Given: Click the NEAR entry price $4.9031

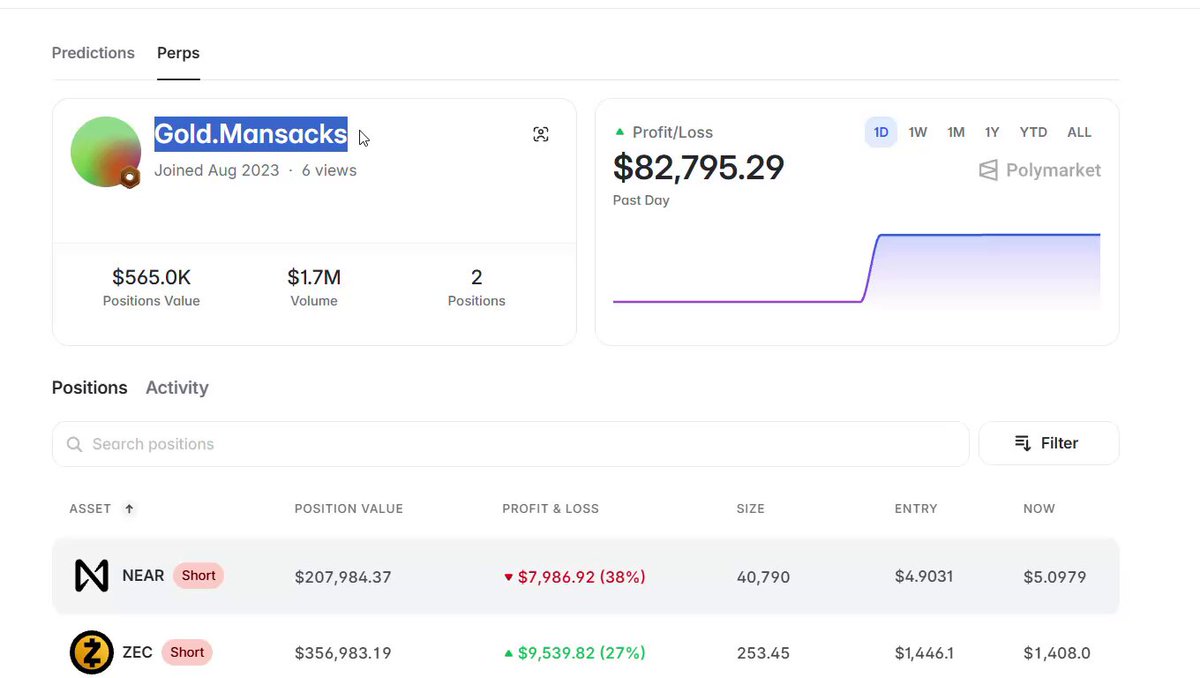Looking at the screenshot, I should coord(924,577).
